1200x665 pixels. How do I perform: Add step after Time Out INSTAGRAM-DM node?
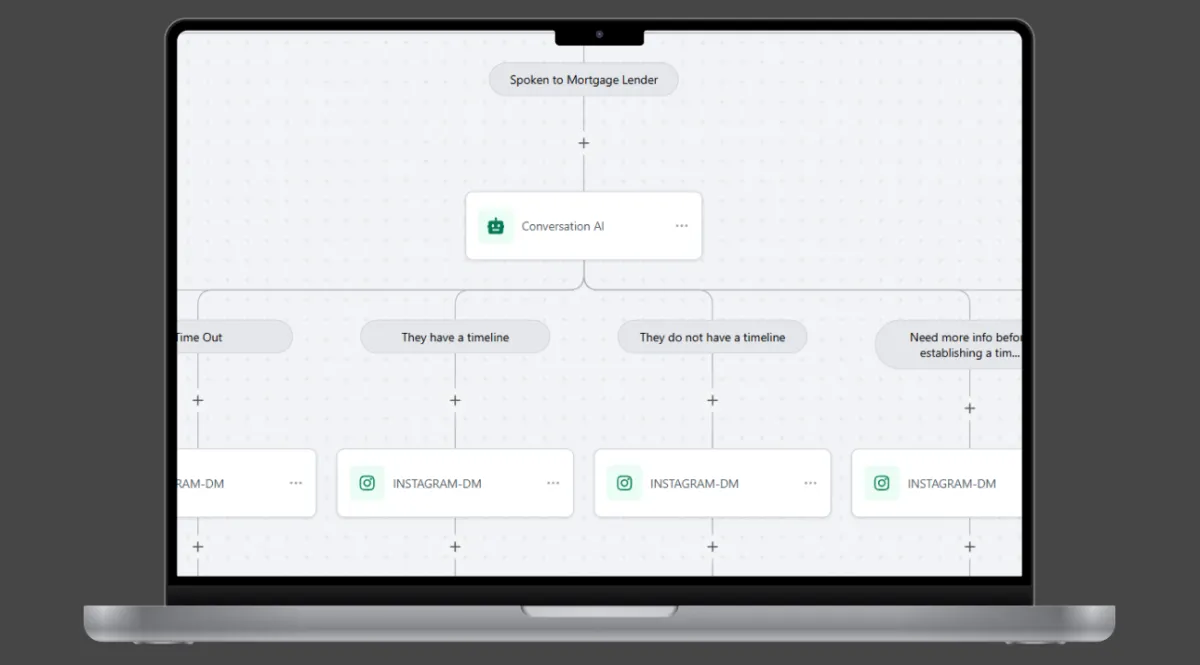[198, 547]
